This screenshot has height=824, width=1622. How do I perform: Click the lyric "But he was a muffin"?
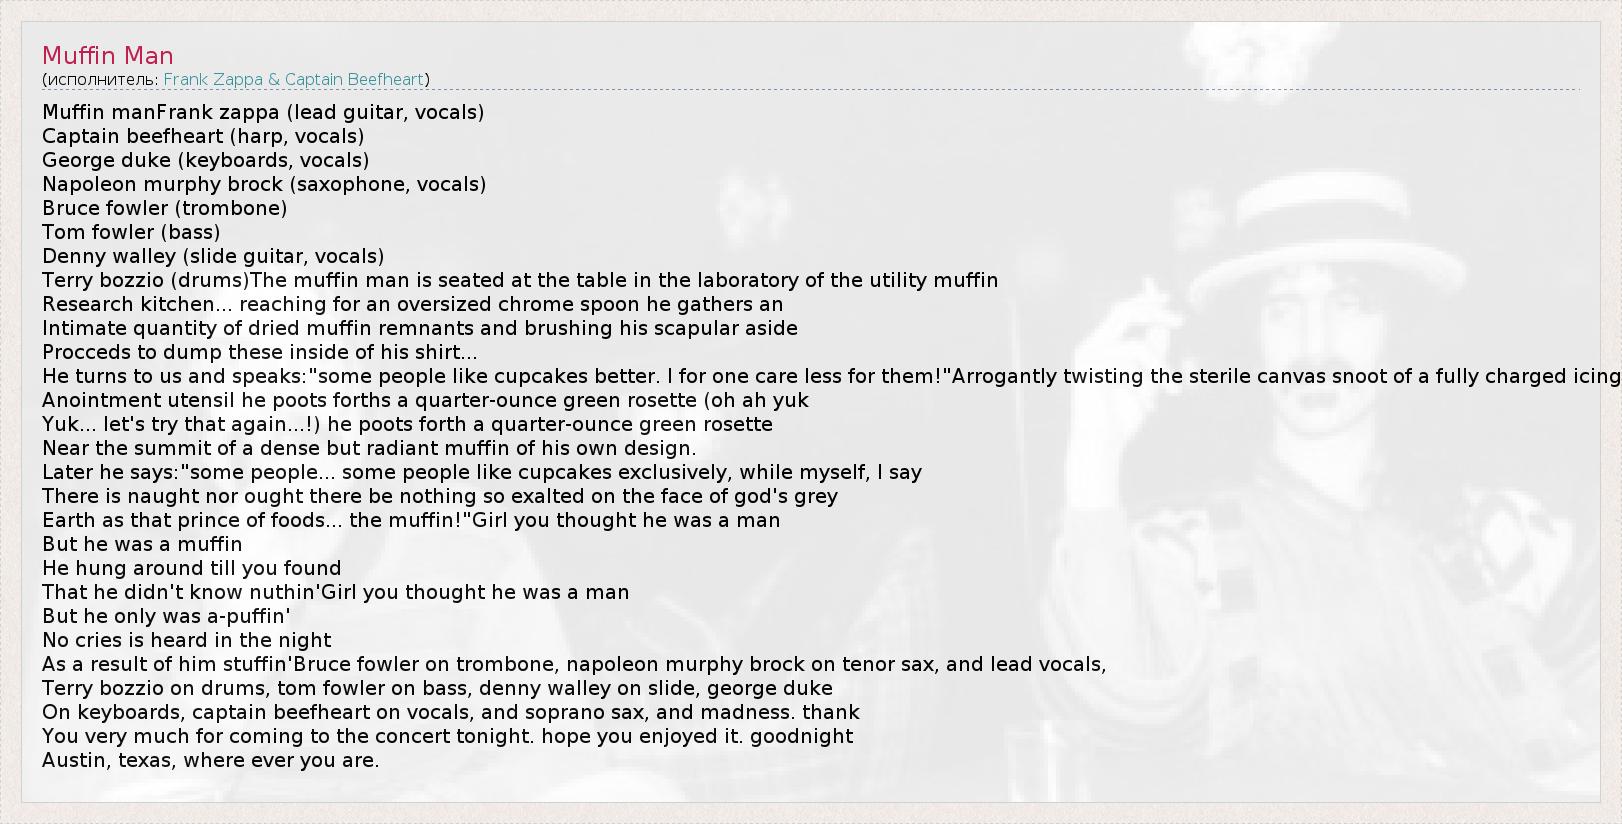(142, 544)
